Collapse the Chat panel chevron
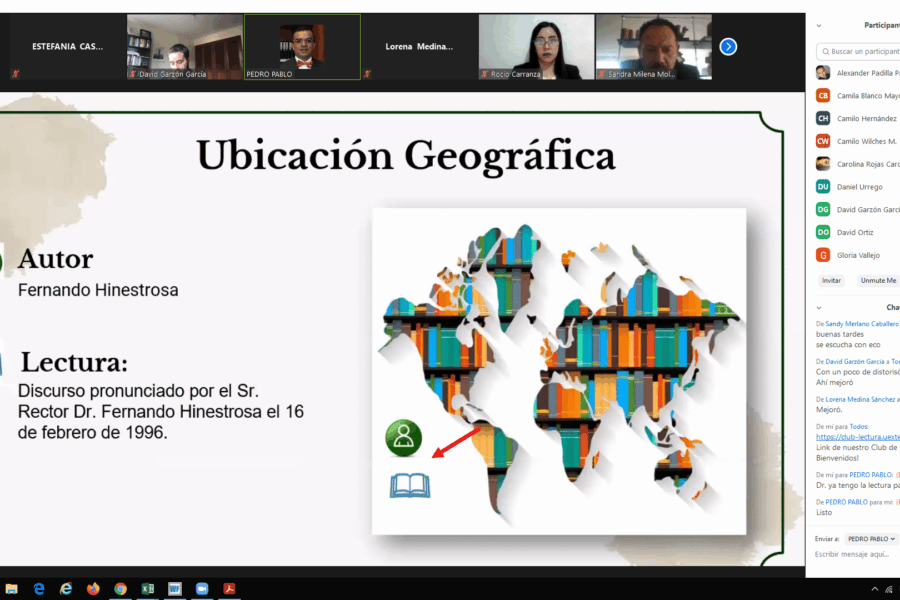This screenshot has width=900, height=600. click(x=819, y=308)
